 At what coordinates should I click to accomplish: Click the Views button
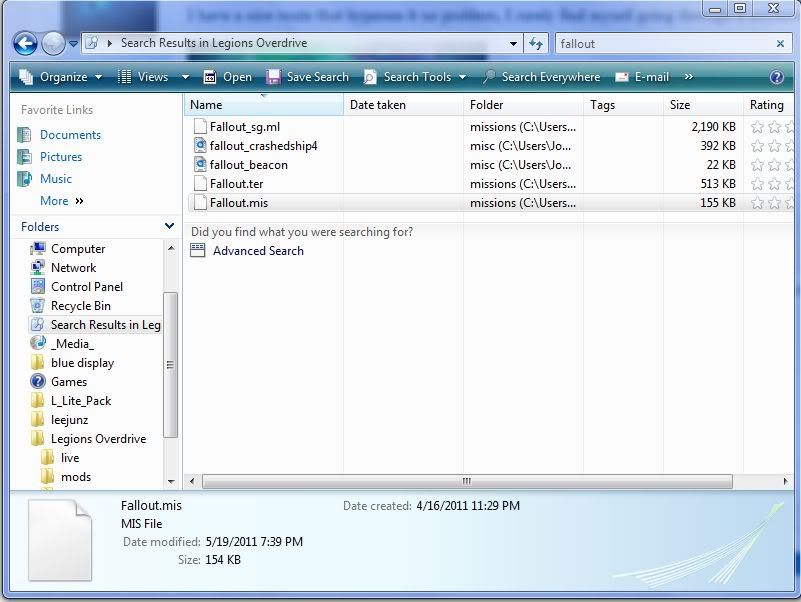143,77
